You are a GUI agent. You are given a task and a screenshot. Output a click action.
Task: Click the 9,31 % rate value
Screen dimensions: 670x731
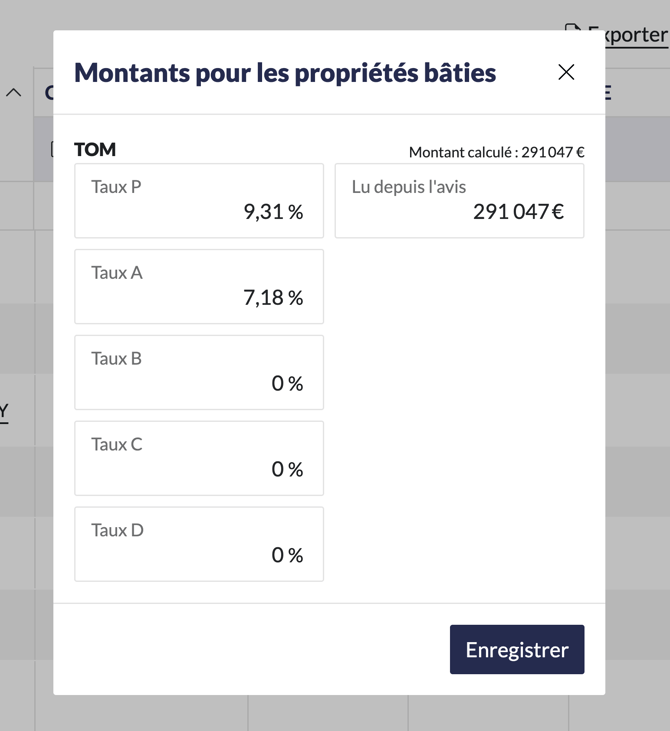(x=273, y=212)
